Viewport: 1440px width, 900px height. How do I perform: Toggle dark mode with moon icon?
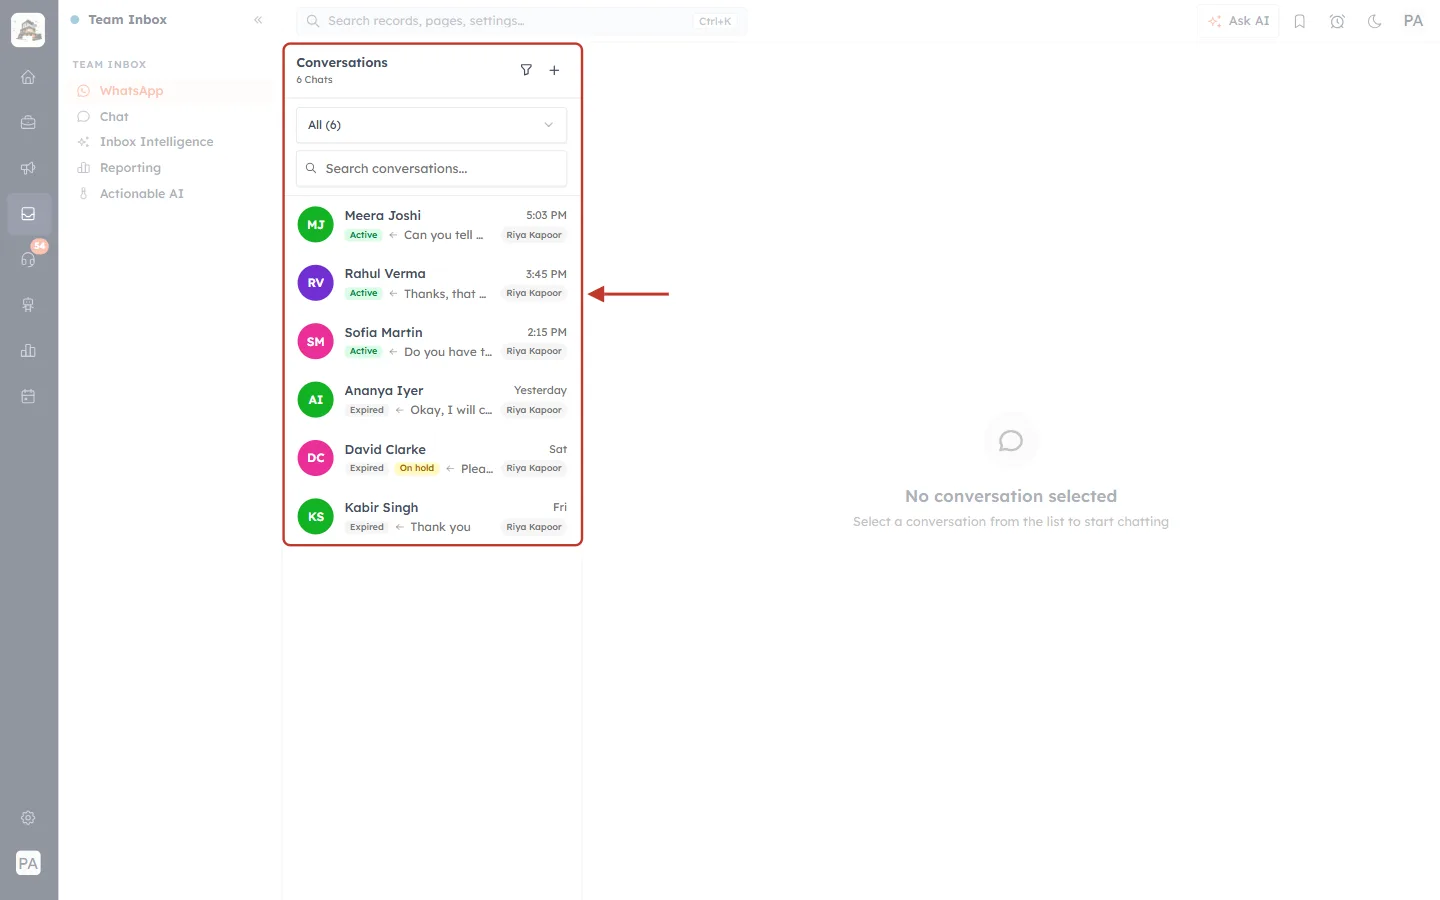(1375, 21)
